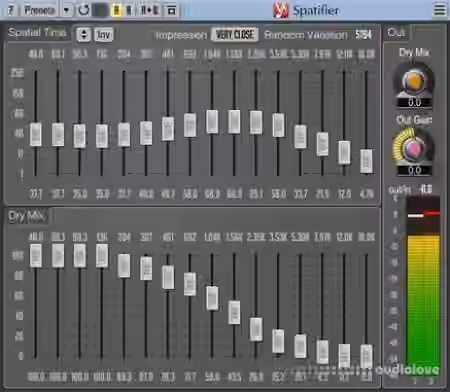Click the up-down stepper next to Spatial Time
The image size is (450, 392).
(83, 34)
